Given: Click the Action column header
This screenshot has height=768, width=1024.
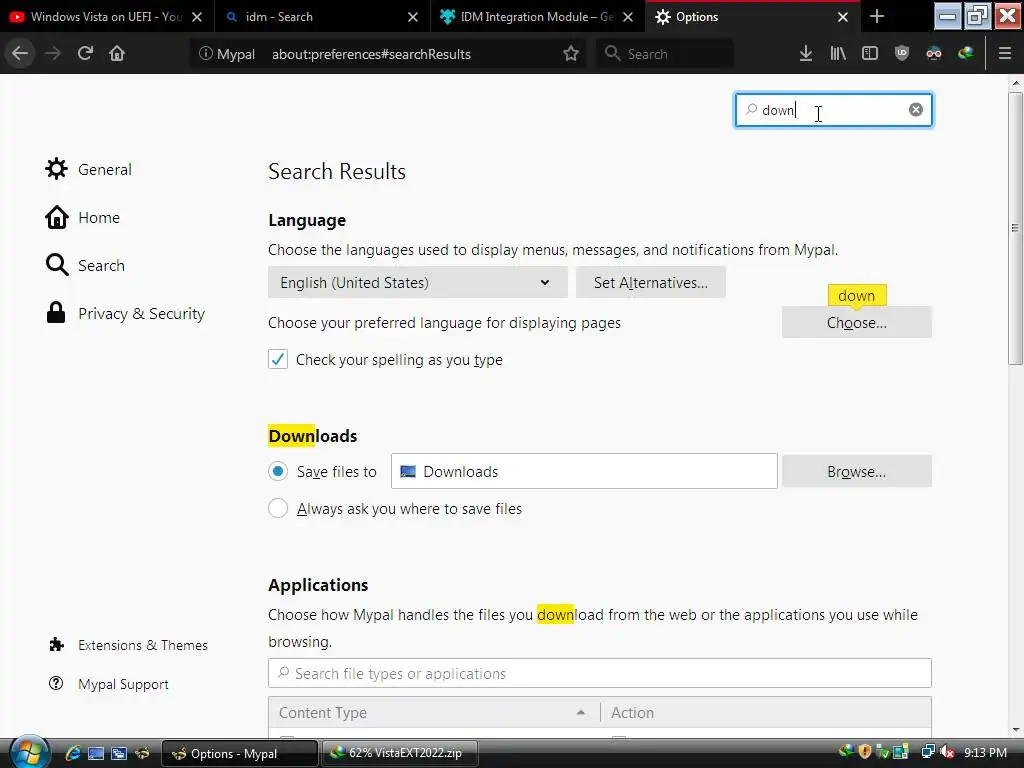Looking at the screenshot, I should coord(766,712).
